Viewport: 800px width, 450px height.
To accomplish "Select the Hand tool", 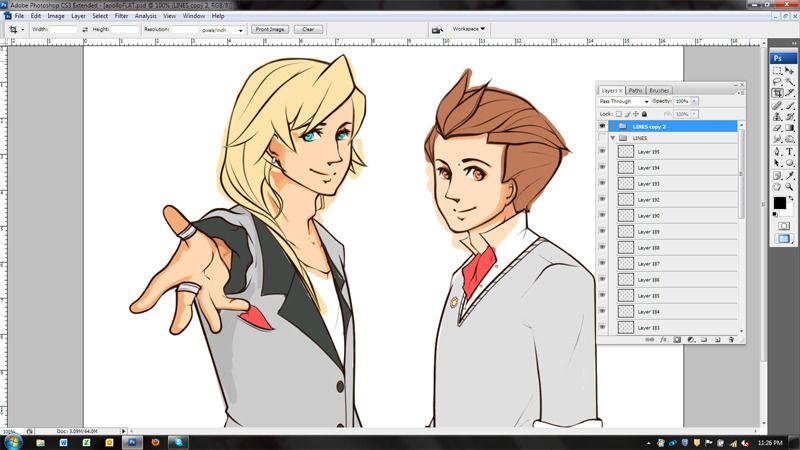I will [x=777, y=186].
